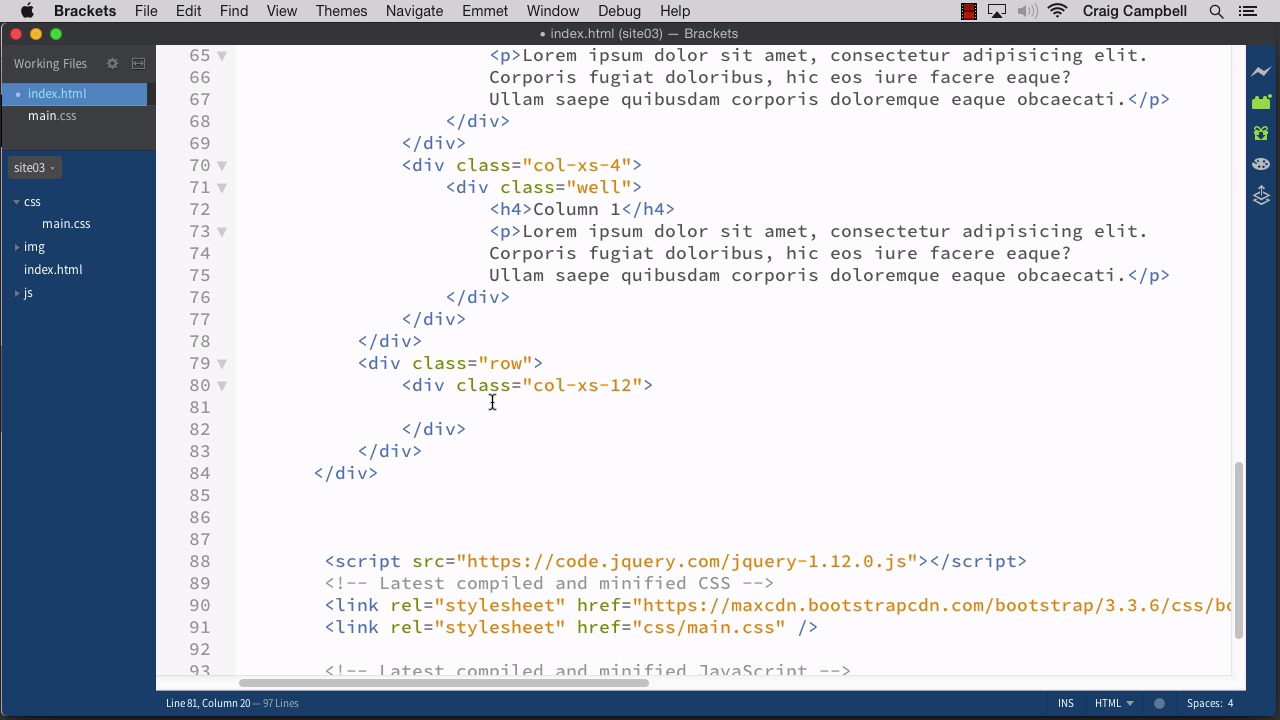Image resolution: width=1280 pixels, height=720 pixels.
Task: Fold code at line 70
Action: [222, 166]
